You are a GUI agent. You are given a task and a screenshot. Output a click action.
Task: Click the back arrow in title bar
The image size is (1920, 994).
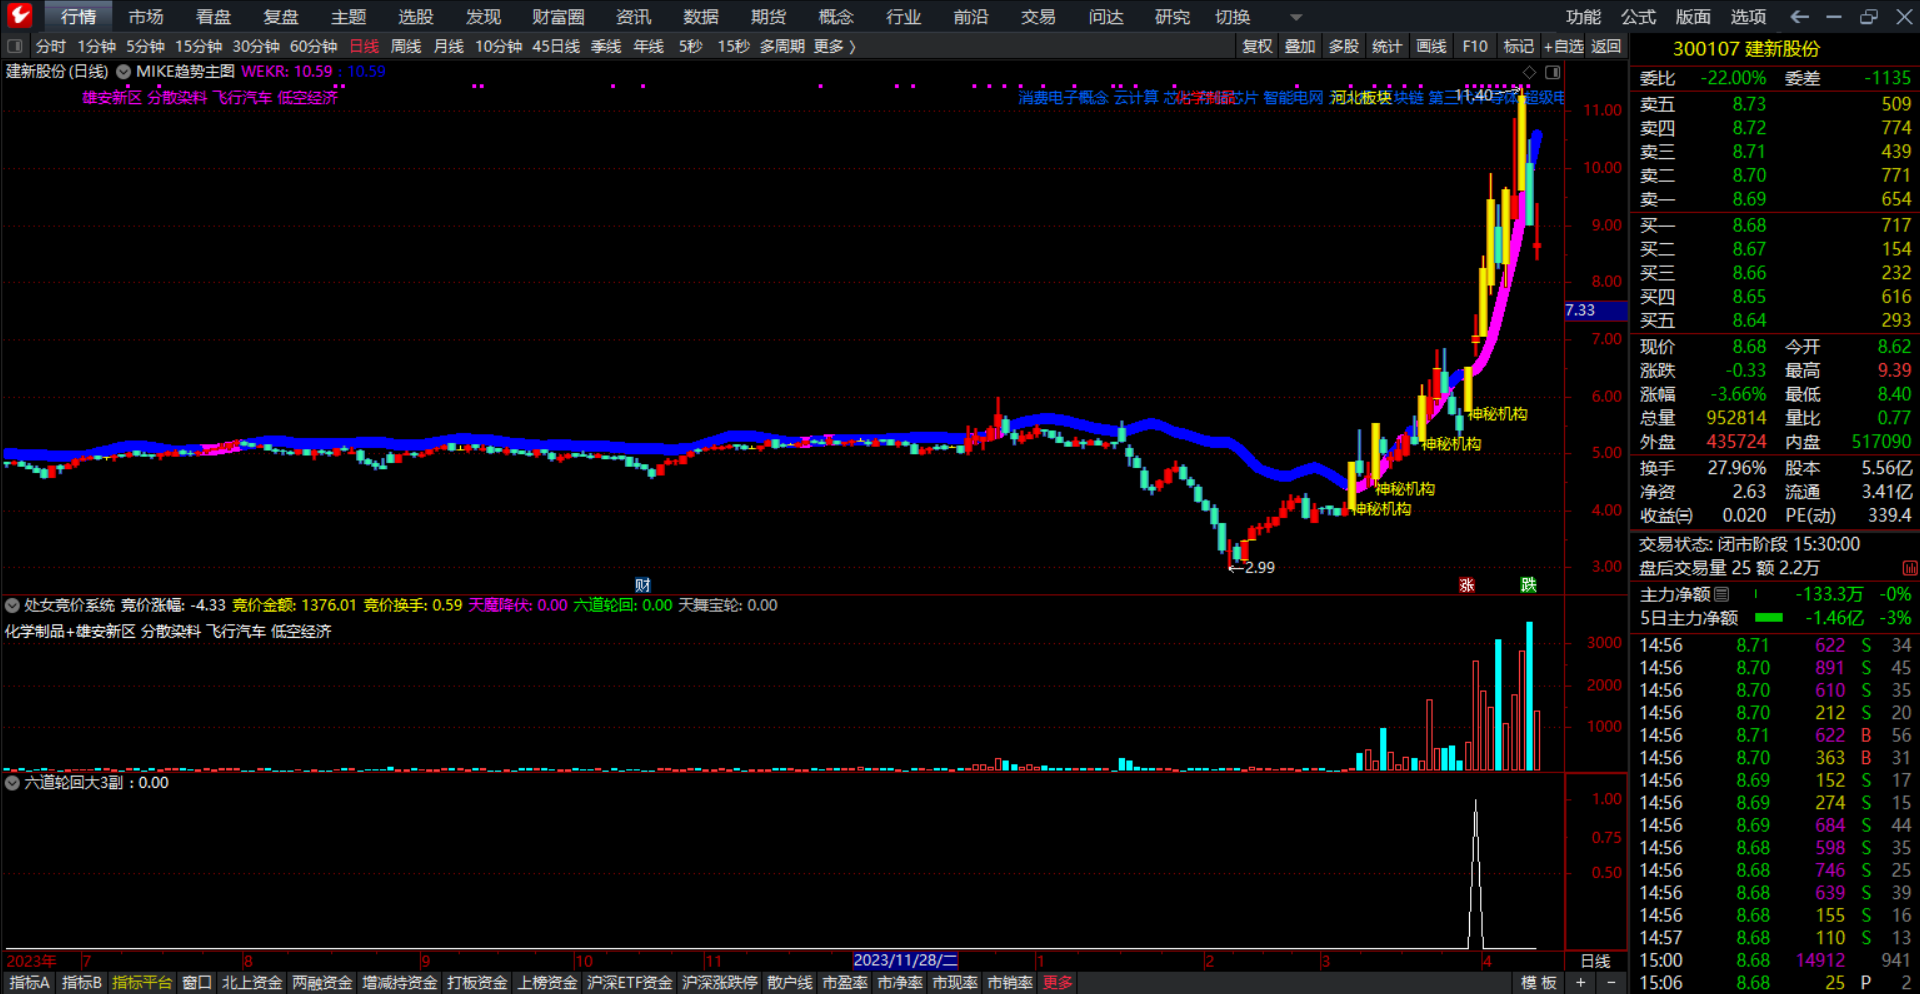pos(1799,16)
